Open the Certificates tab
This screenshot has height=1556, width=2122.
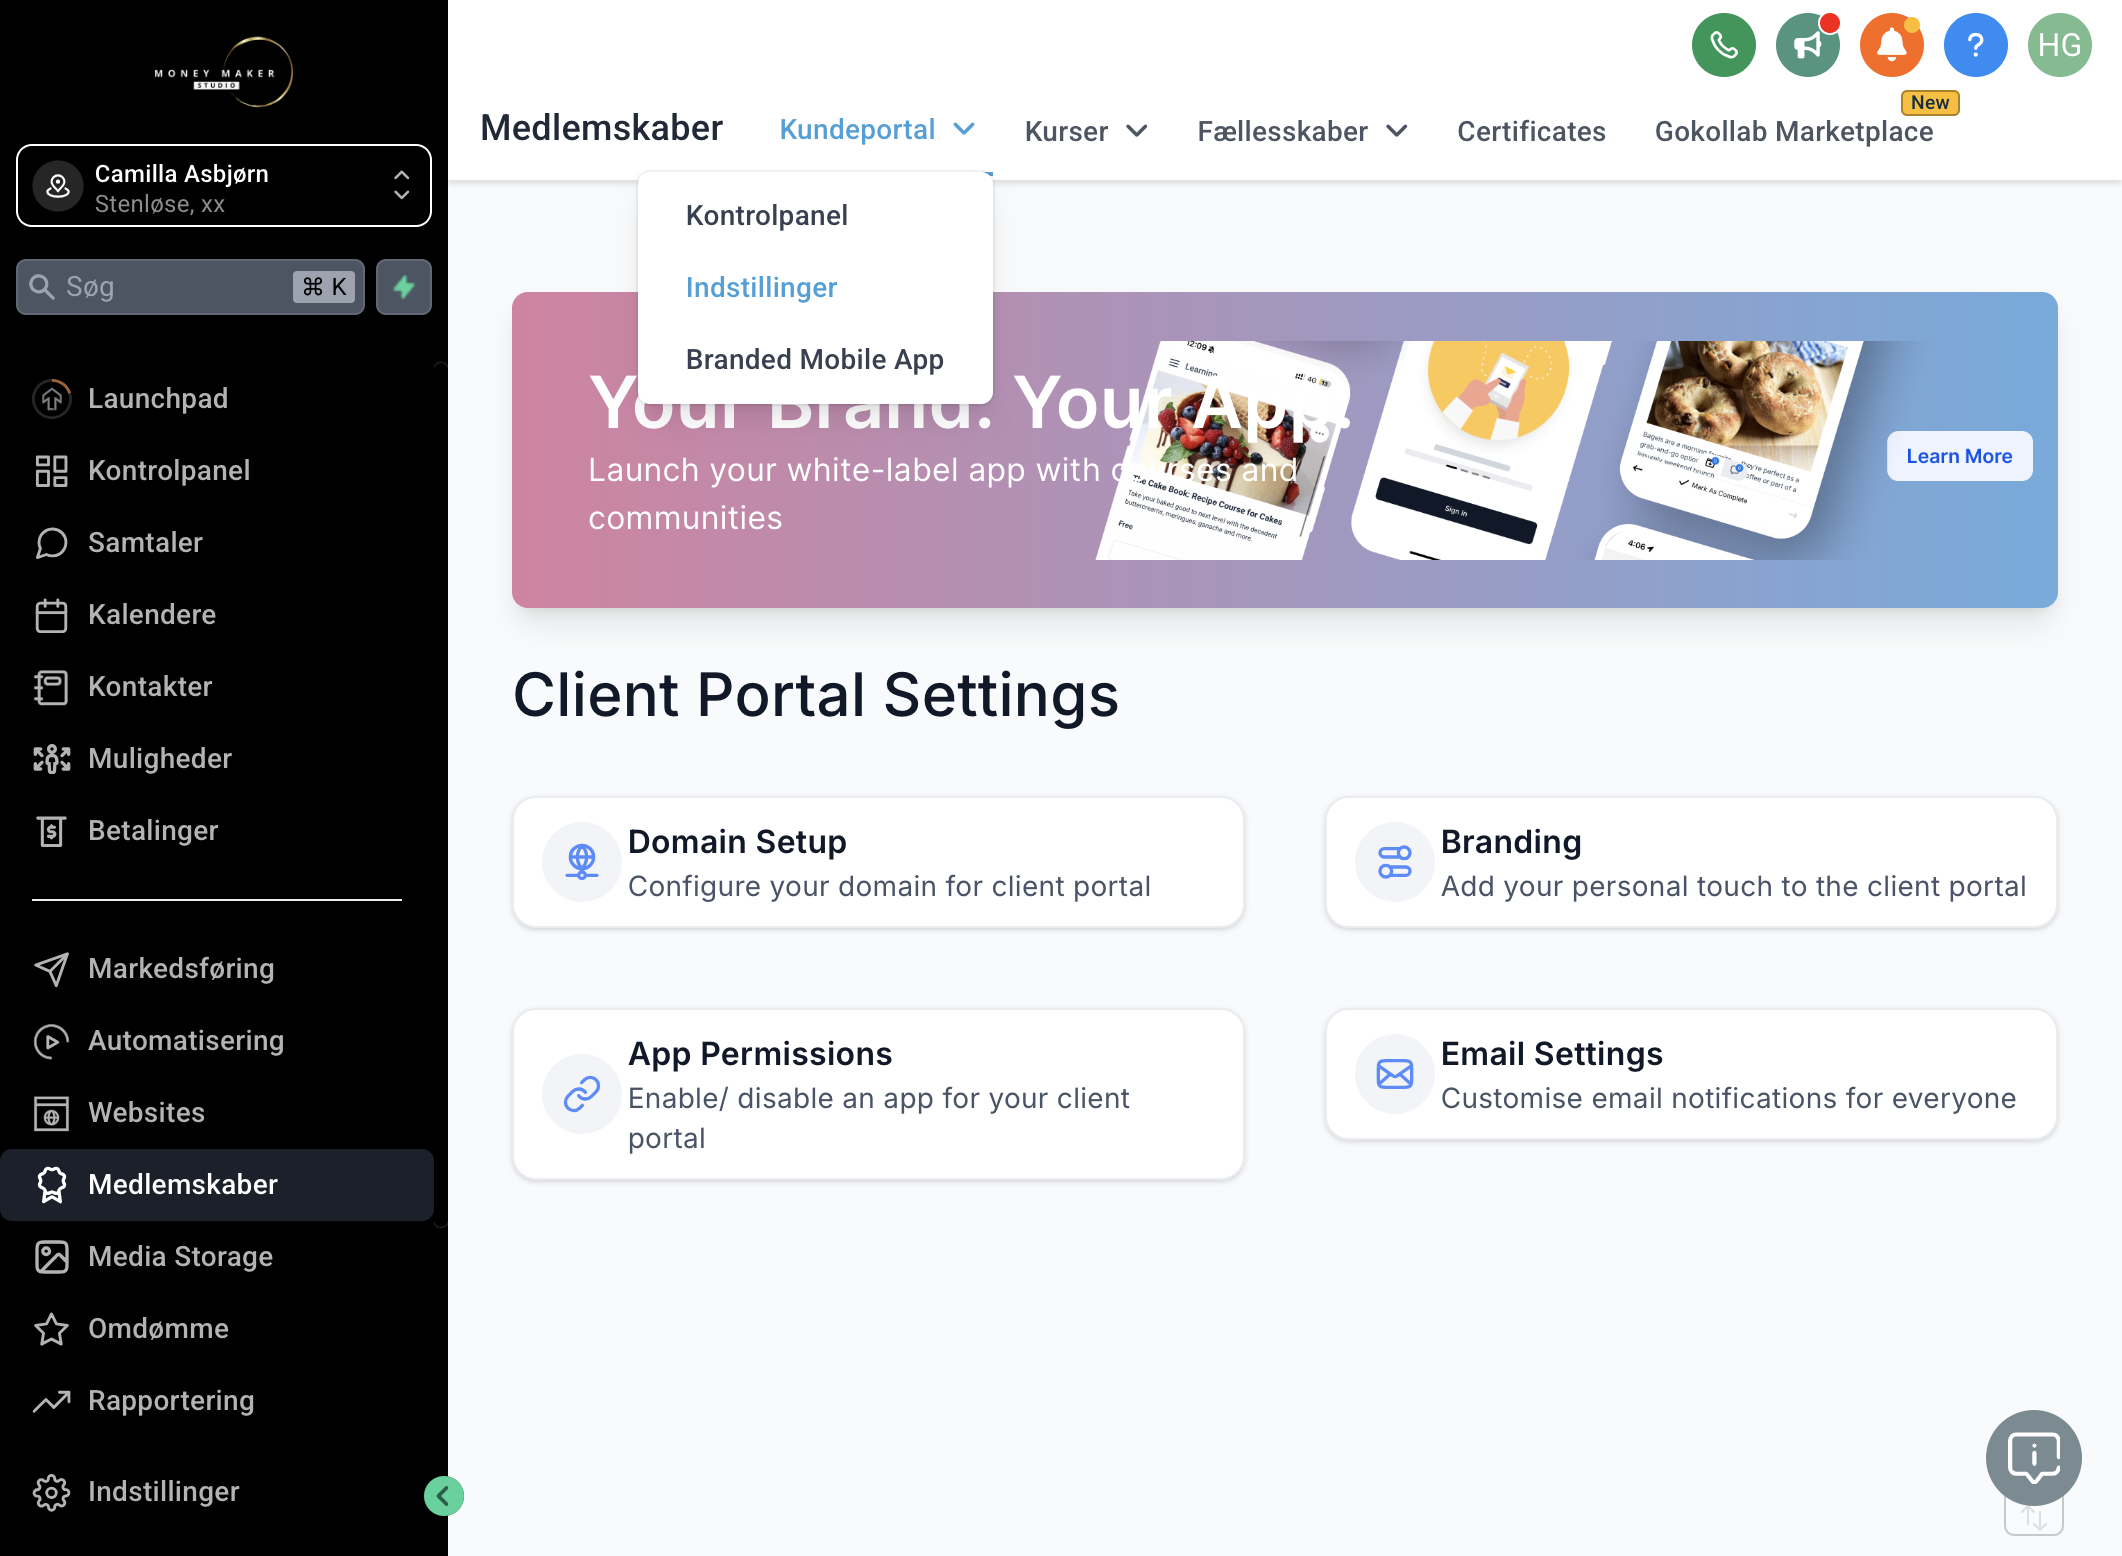click(x=1531, y=131)
